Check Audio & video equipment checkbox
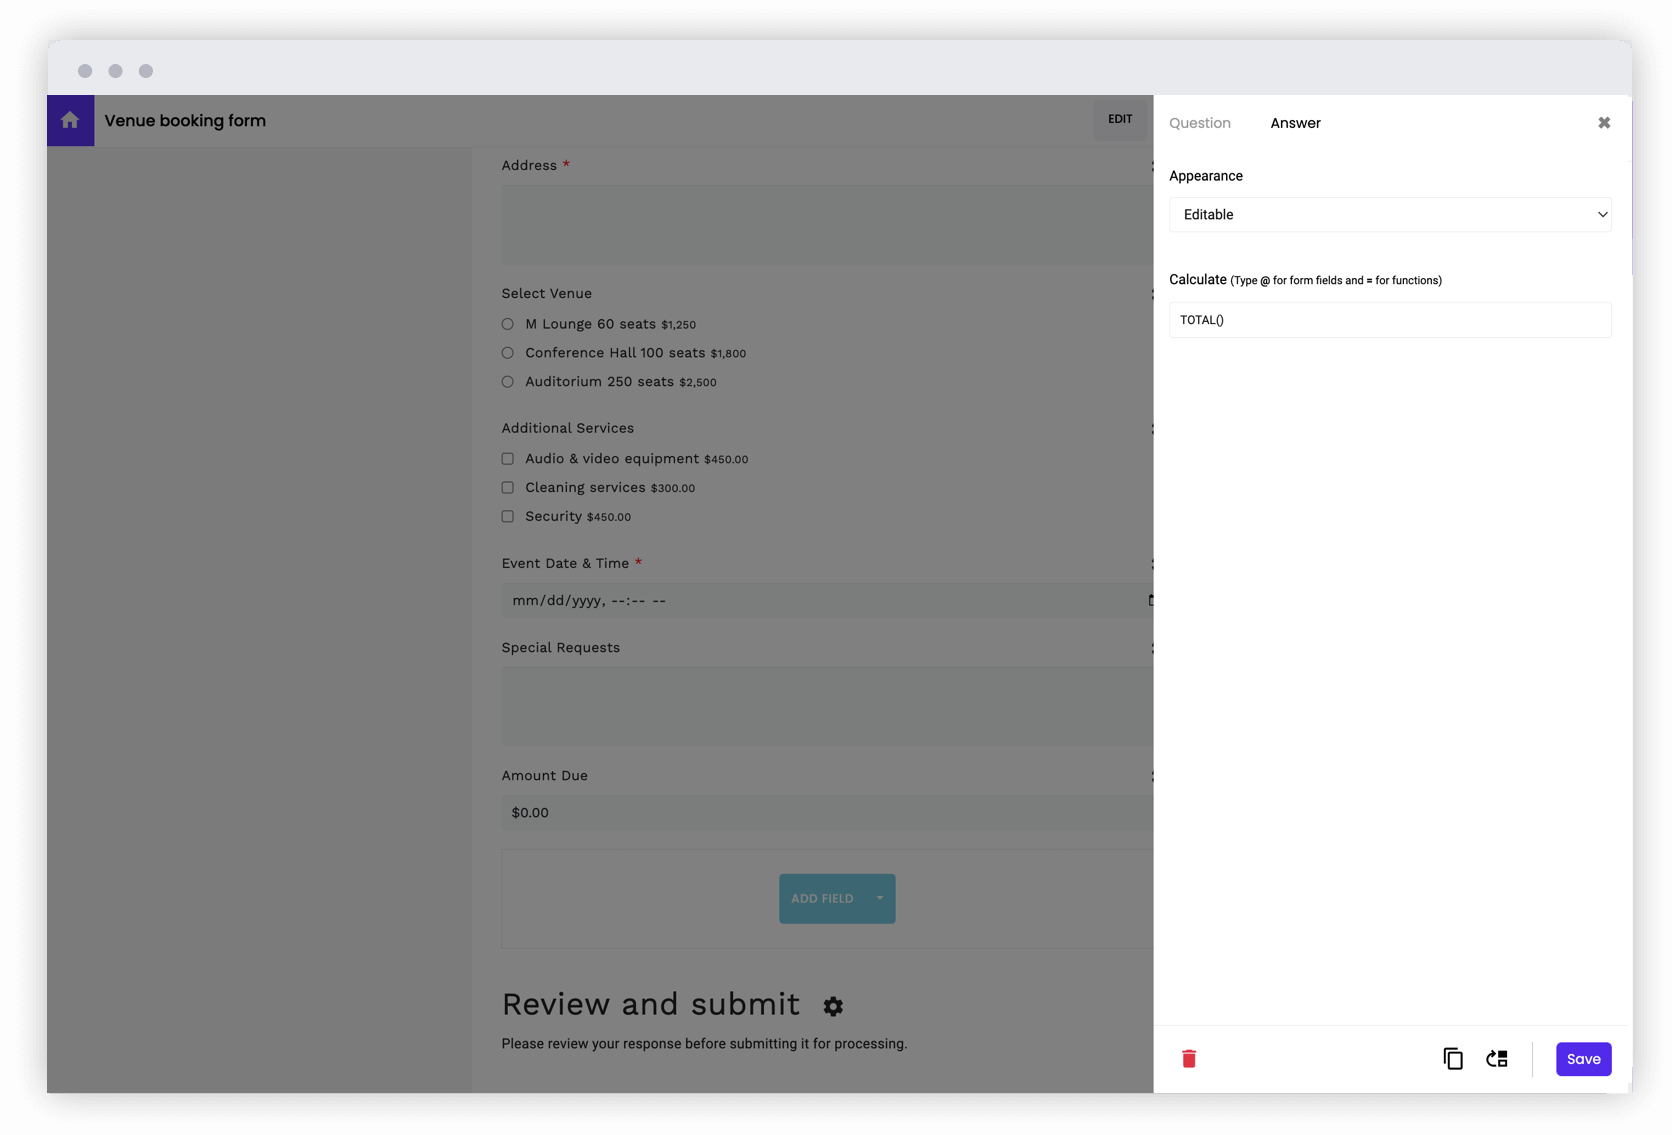Viewport: 1672px width, 1135px height. coord(508,459)
